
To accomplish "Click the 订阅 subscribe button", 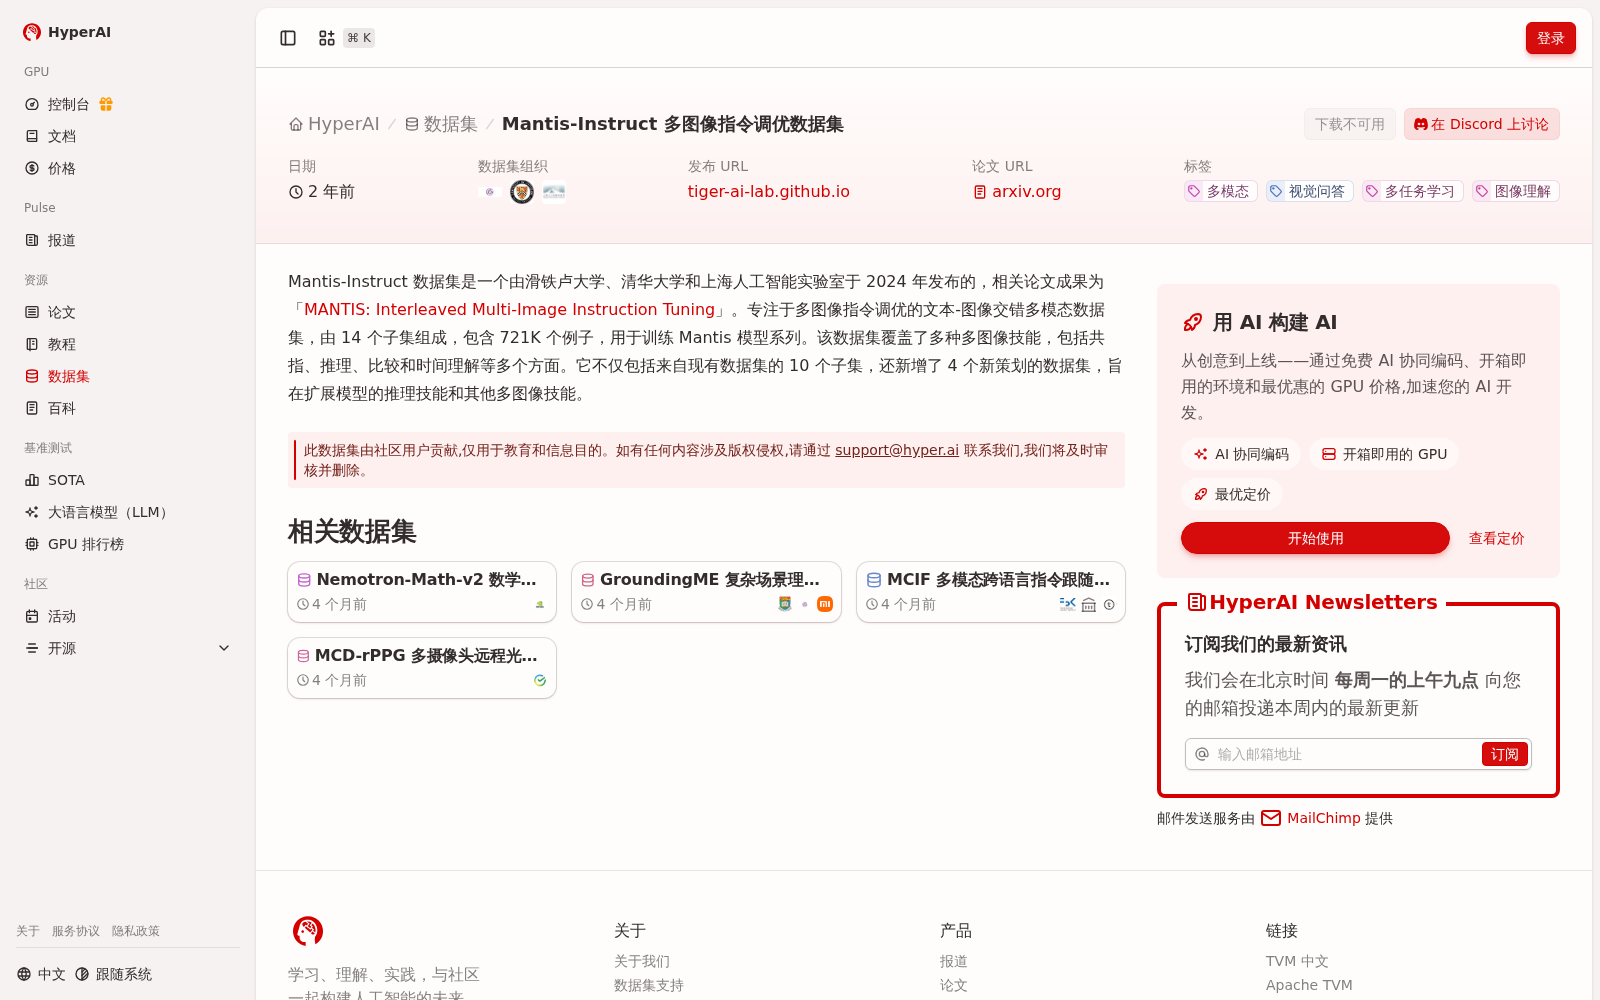I will 1504,754.
